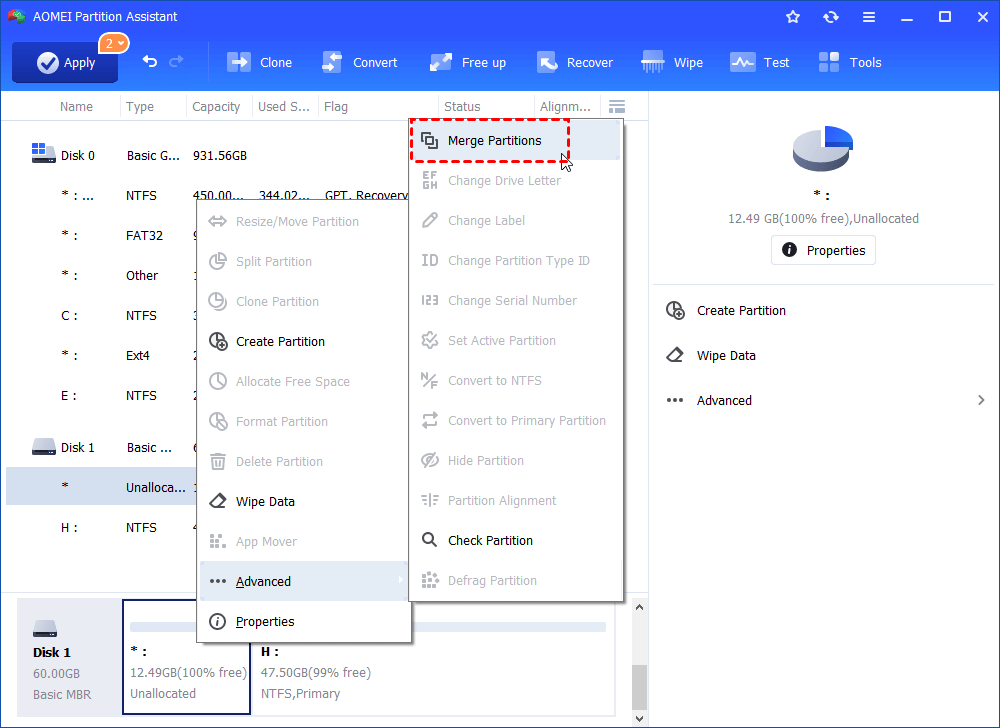Click the Merge Partitions icon
Image resolution: width=1000 pixels, height=728 pixels.
tap(430, 140)
